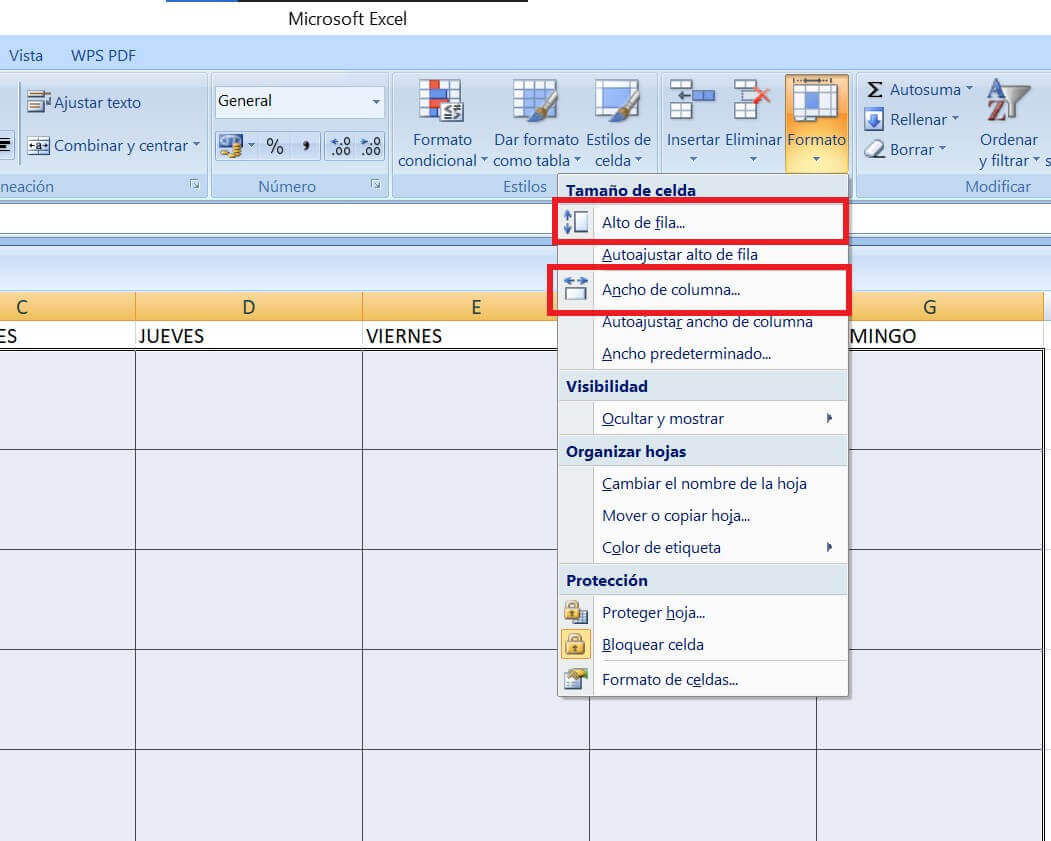Open the WPS PDF ribbon tab
Viewport: 1051px width, 841px height.
[103, 56]
